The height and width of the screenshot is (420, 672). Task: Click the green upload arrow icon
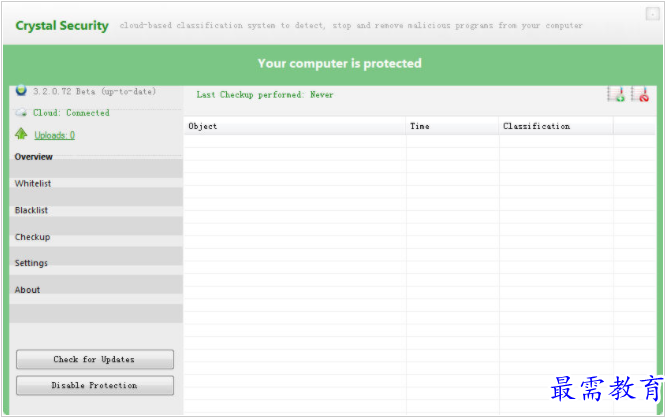[21, 134]
